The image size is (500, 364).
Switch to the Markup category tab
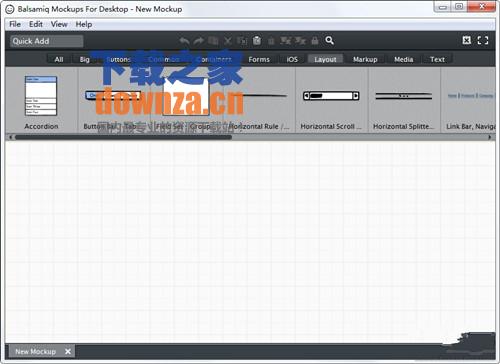365,59
